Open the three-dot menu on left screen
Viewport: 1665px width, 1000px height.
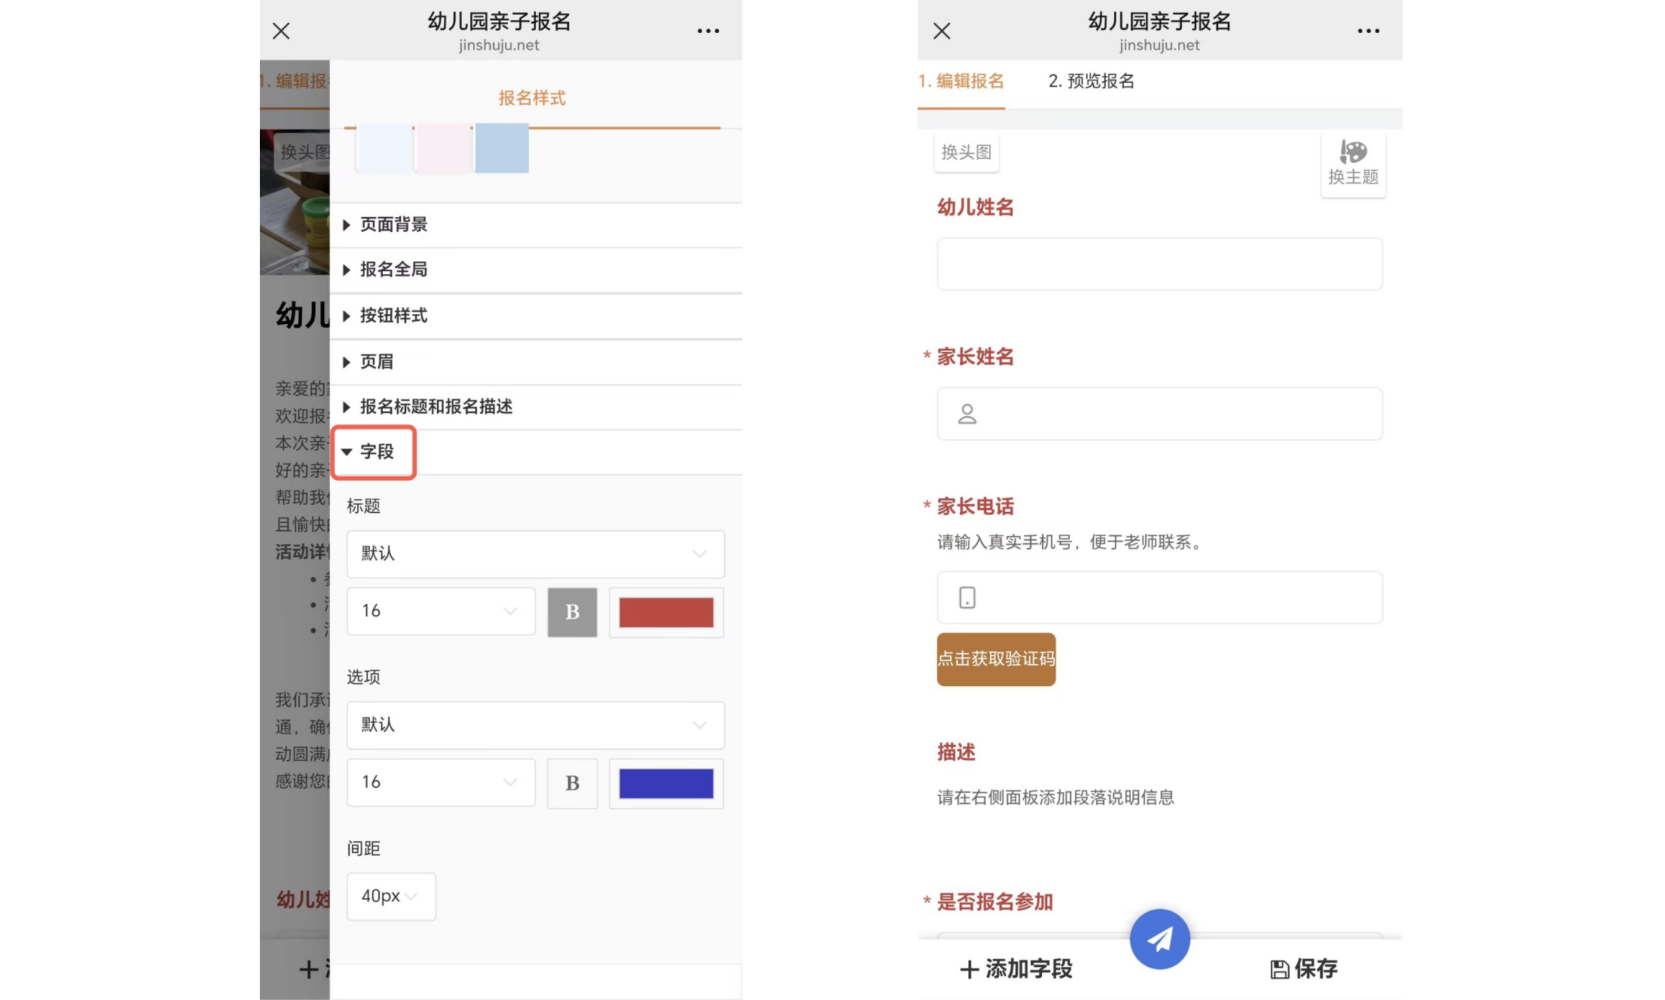708,31
